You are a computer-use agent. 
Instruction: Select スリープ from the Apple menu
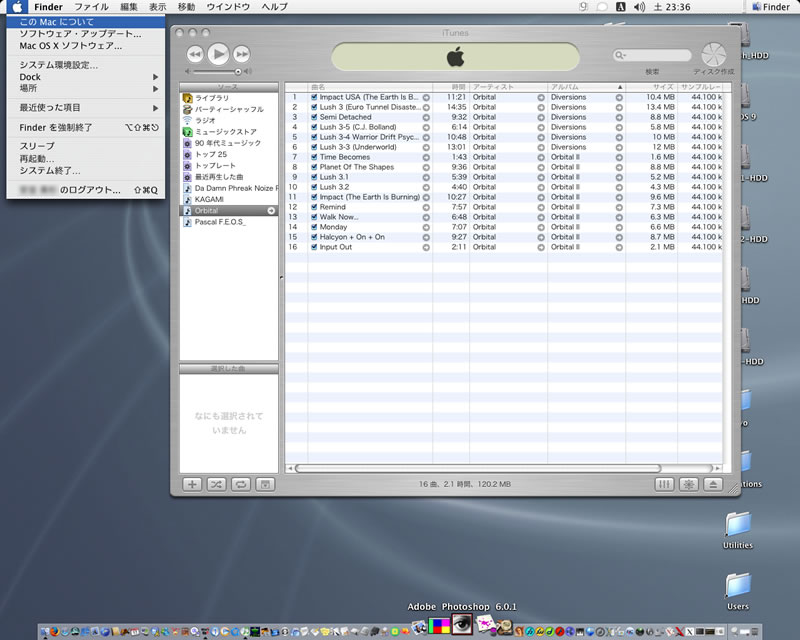tap(86, 146)
